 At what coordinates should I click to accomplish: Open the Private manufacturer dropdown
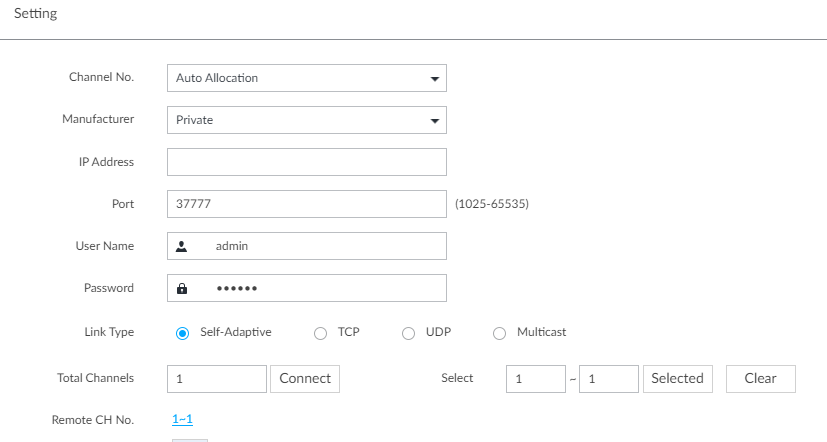coord(307,120)
